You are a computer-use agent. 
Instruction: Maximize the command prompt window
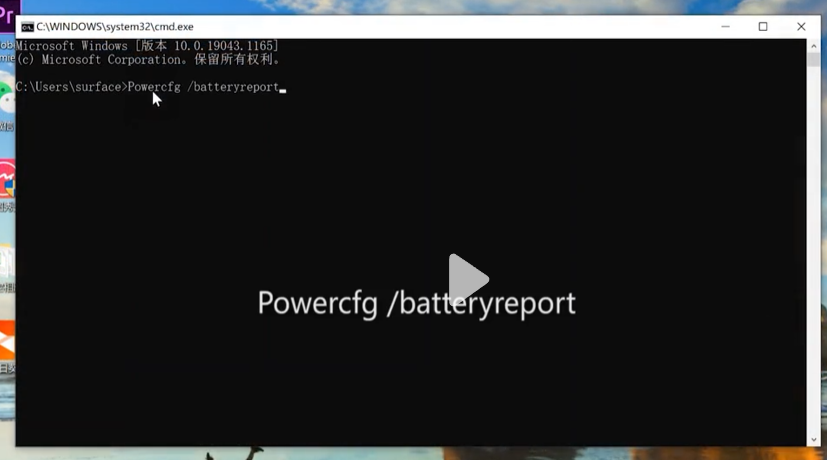(x=763, y=27)
